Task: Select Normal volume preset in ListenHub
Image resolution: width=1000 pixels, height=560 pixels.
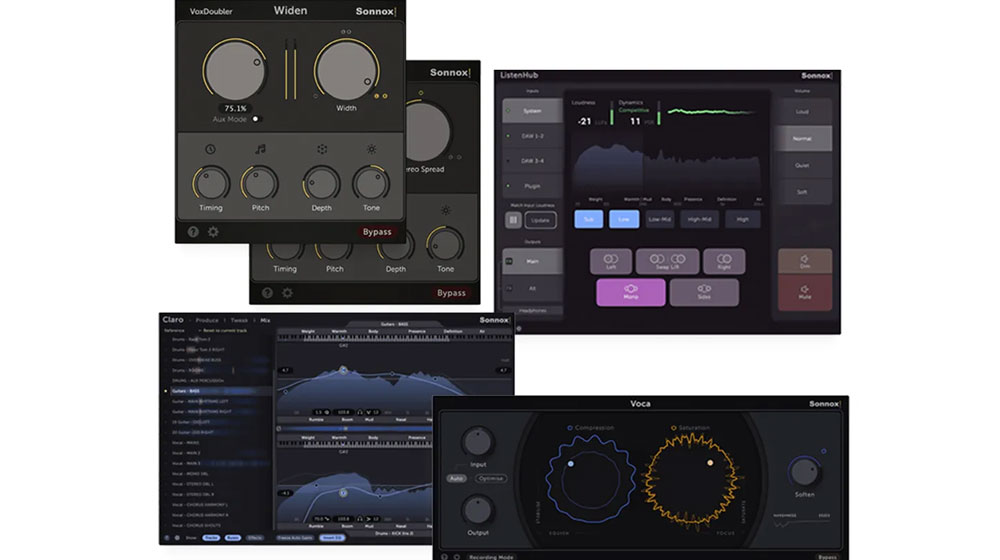Action: 802,138
